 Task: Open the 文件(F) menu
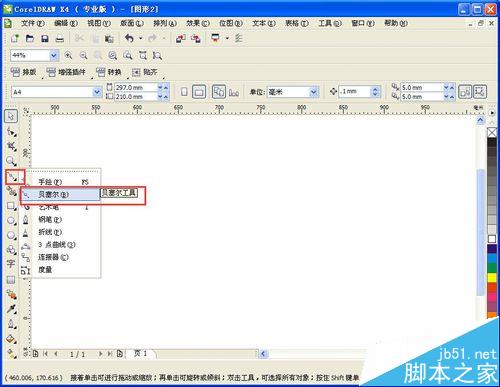pyautogui.click(x=33, y=23)
